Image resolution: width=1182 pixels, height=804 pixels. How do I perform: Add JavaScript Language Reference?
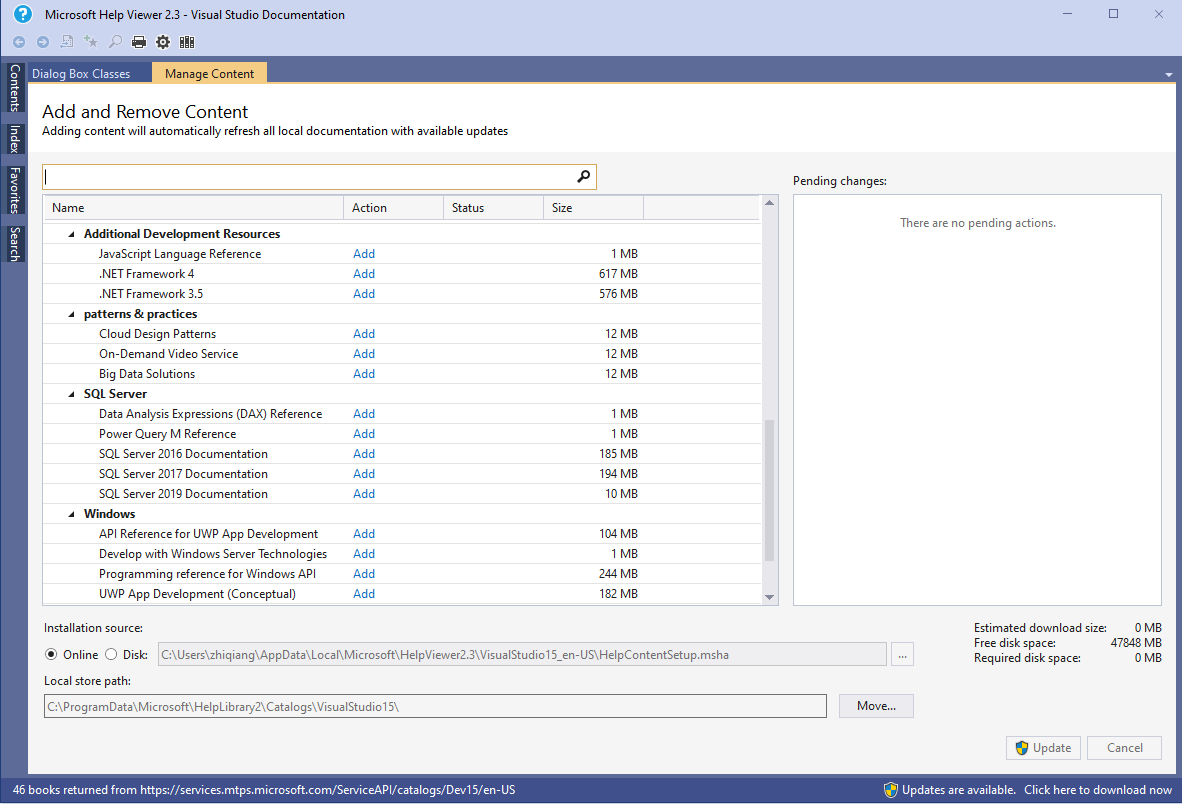(364, 254)
